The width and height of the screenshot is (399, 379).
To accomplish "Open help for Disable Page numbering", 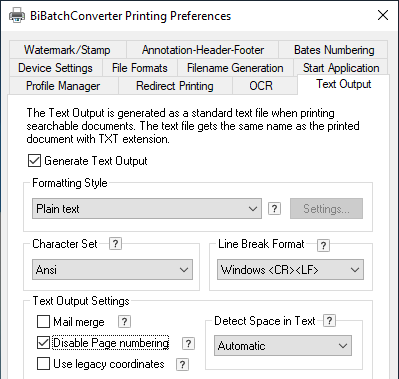I will tap(188, 344).
